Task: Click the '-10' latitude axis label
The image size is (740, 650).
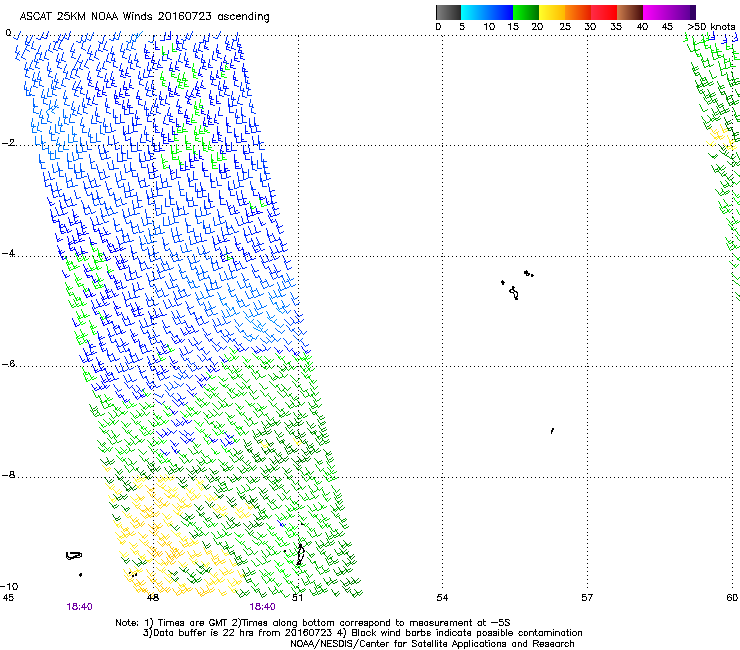Action: [x=9, y=587]
